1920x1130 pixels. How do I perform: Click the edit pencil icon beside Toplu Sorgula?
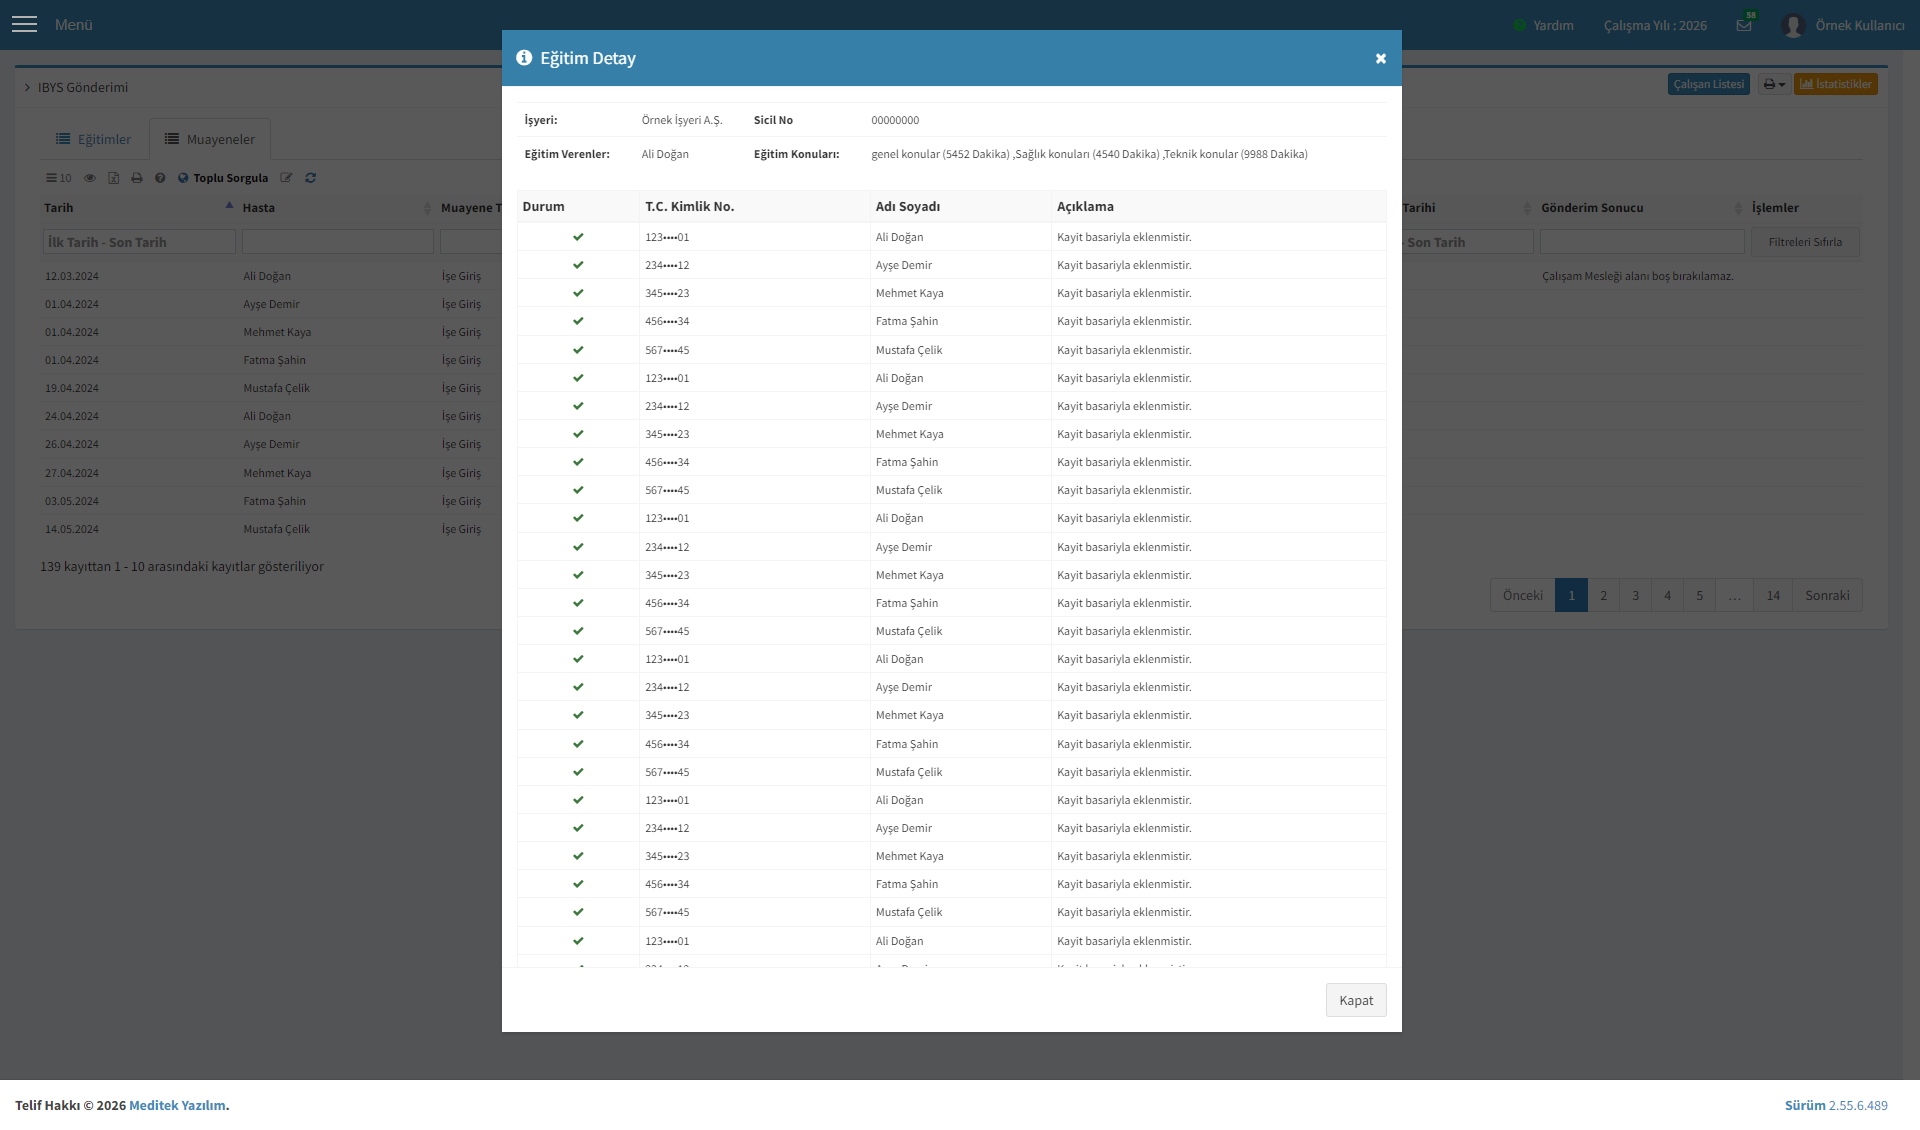point(286,178)
